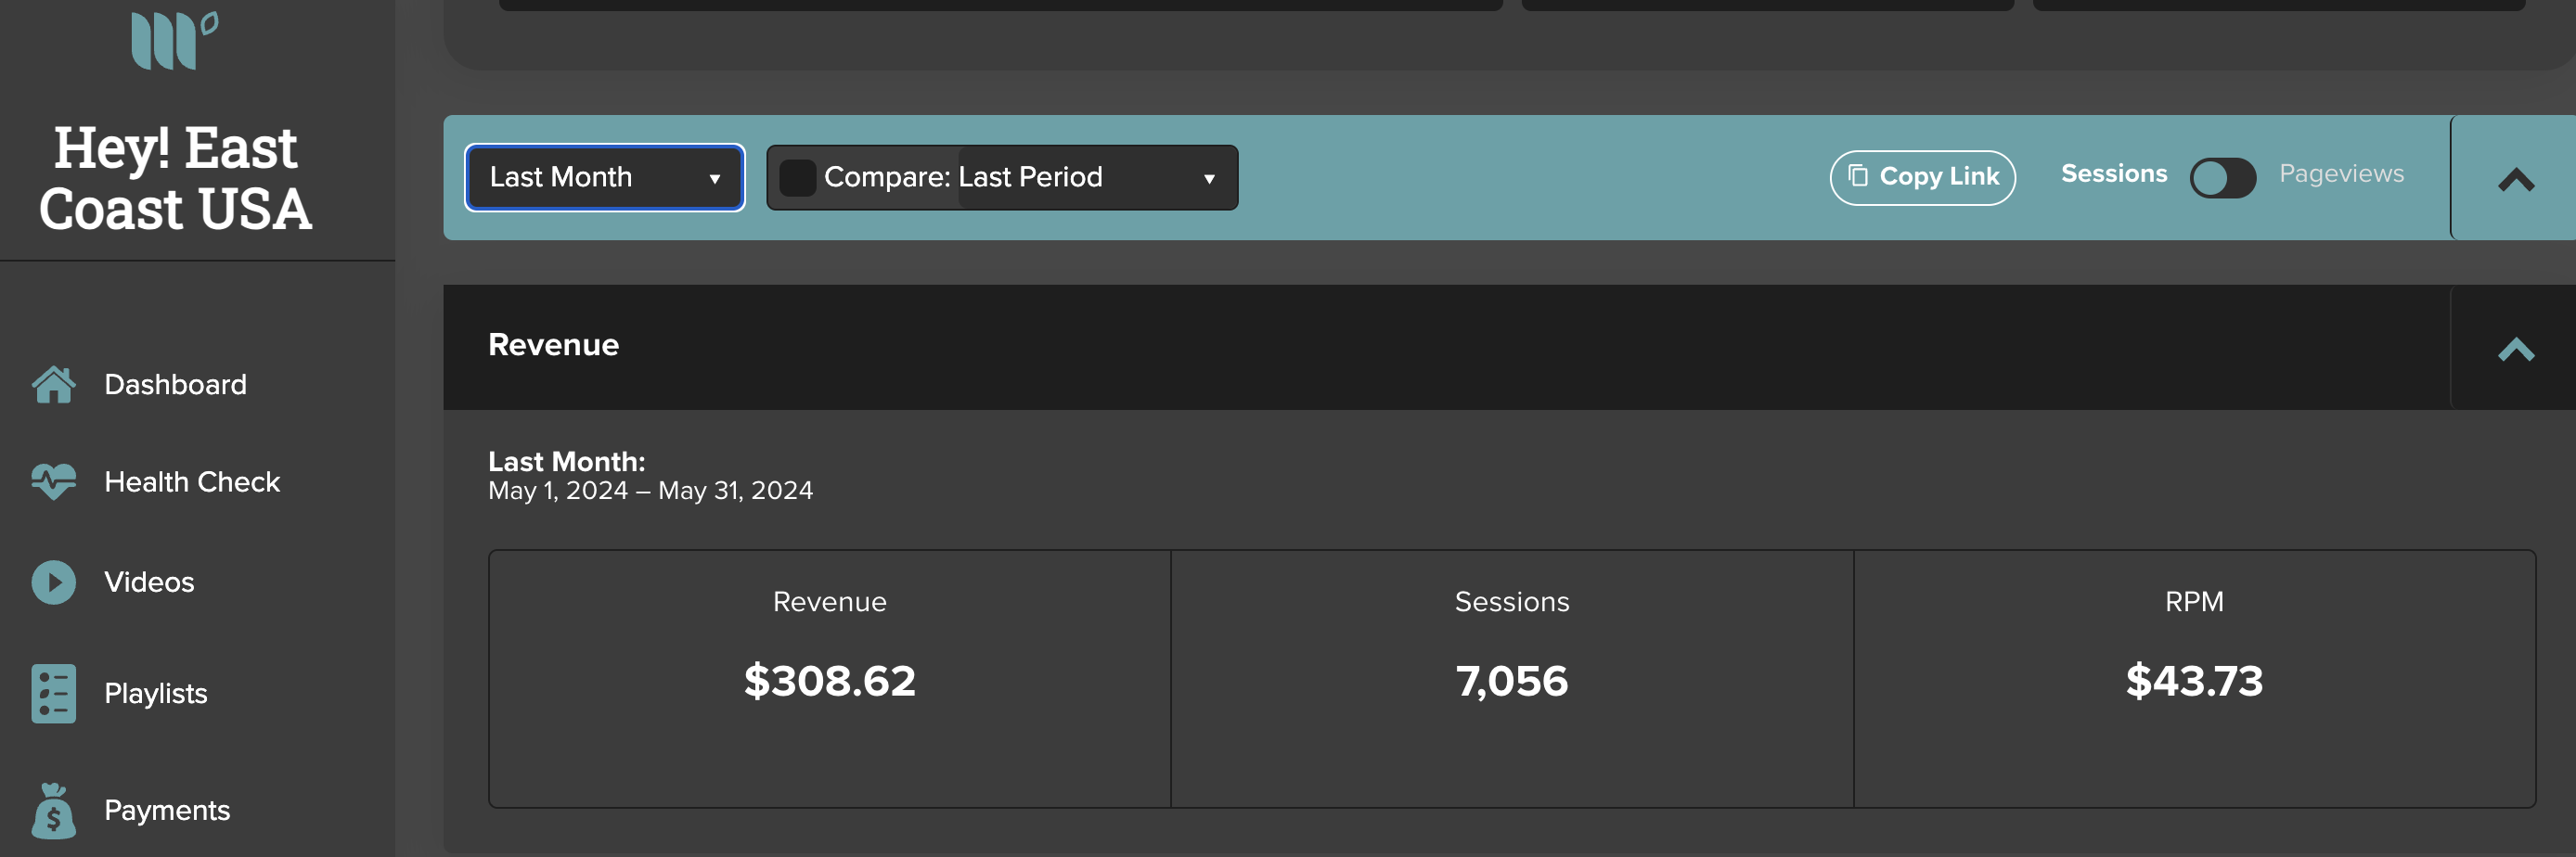Open the Last Month date range dropdown
The height and width of the screenshot is (857, 2576).
click(605, 178)
